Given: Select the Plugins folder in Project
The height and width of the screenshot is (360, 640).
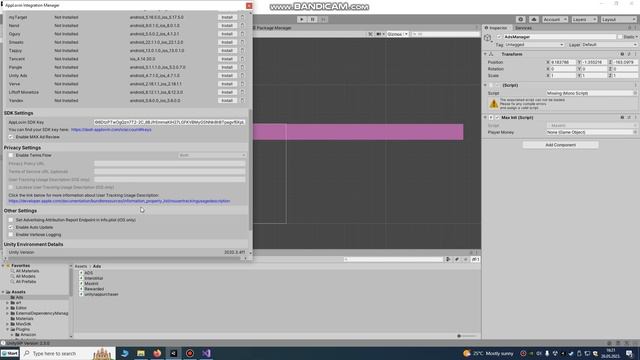Looking at the screenshot, I should pos(22,329).
